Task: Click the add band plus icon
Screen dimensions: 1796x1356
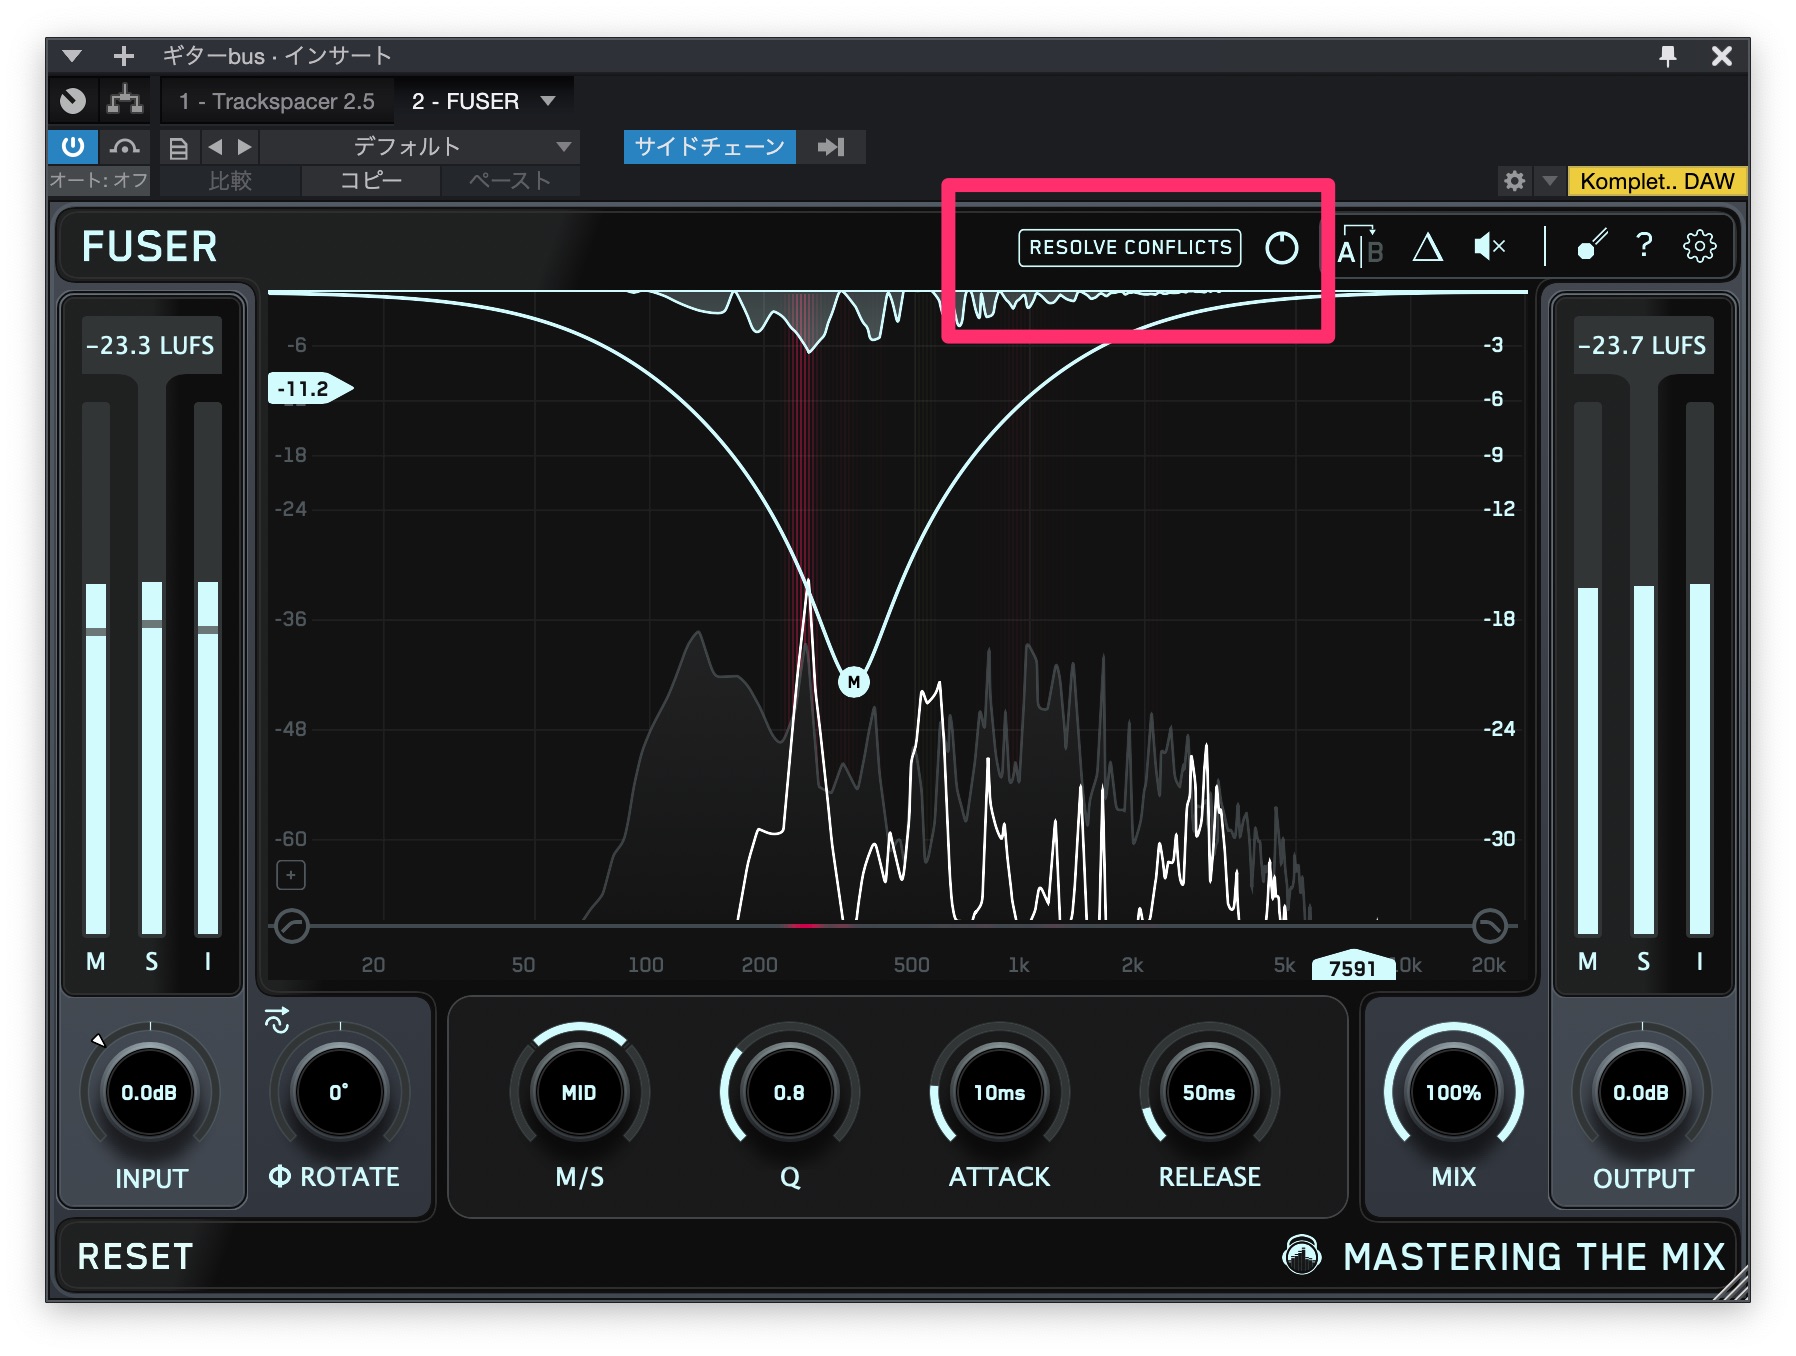Action: point(291,875)
